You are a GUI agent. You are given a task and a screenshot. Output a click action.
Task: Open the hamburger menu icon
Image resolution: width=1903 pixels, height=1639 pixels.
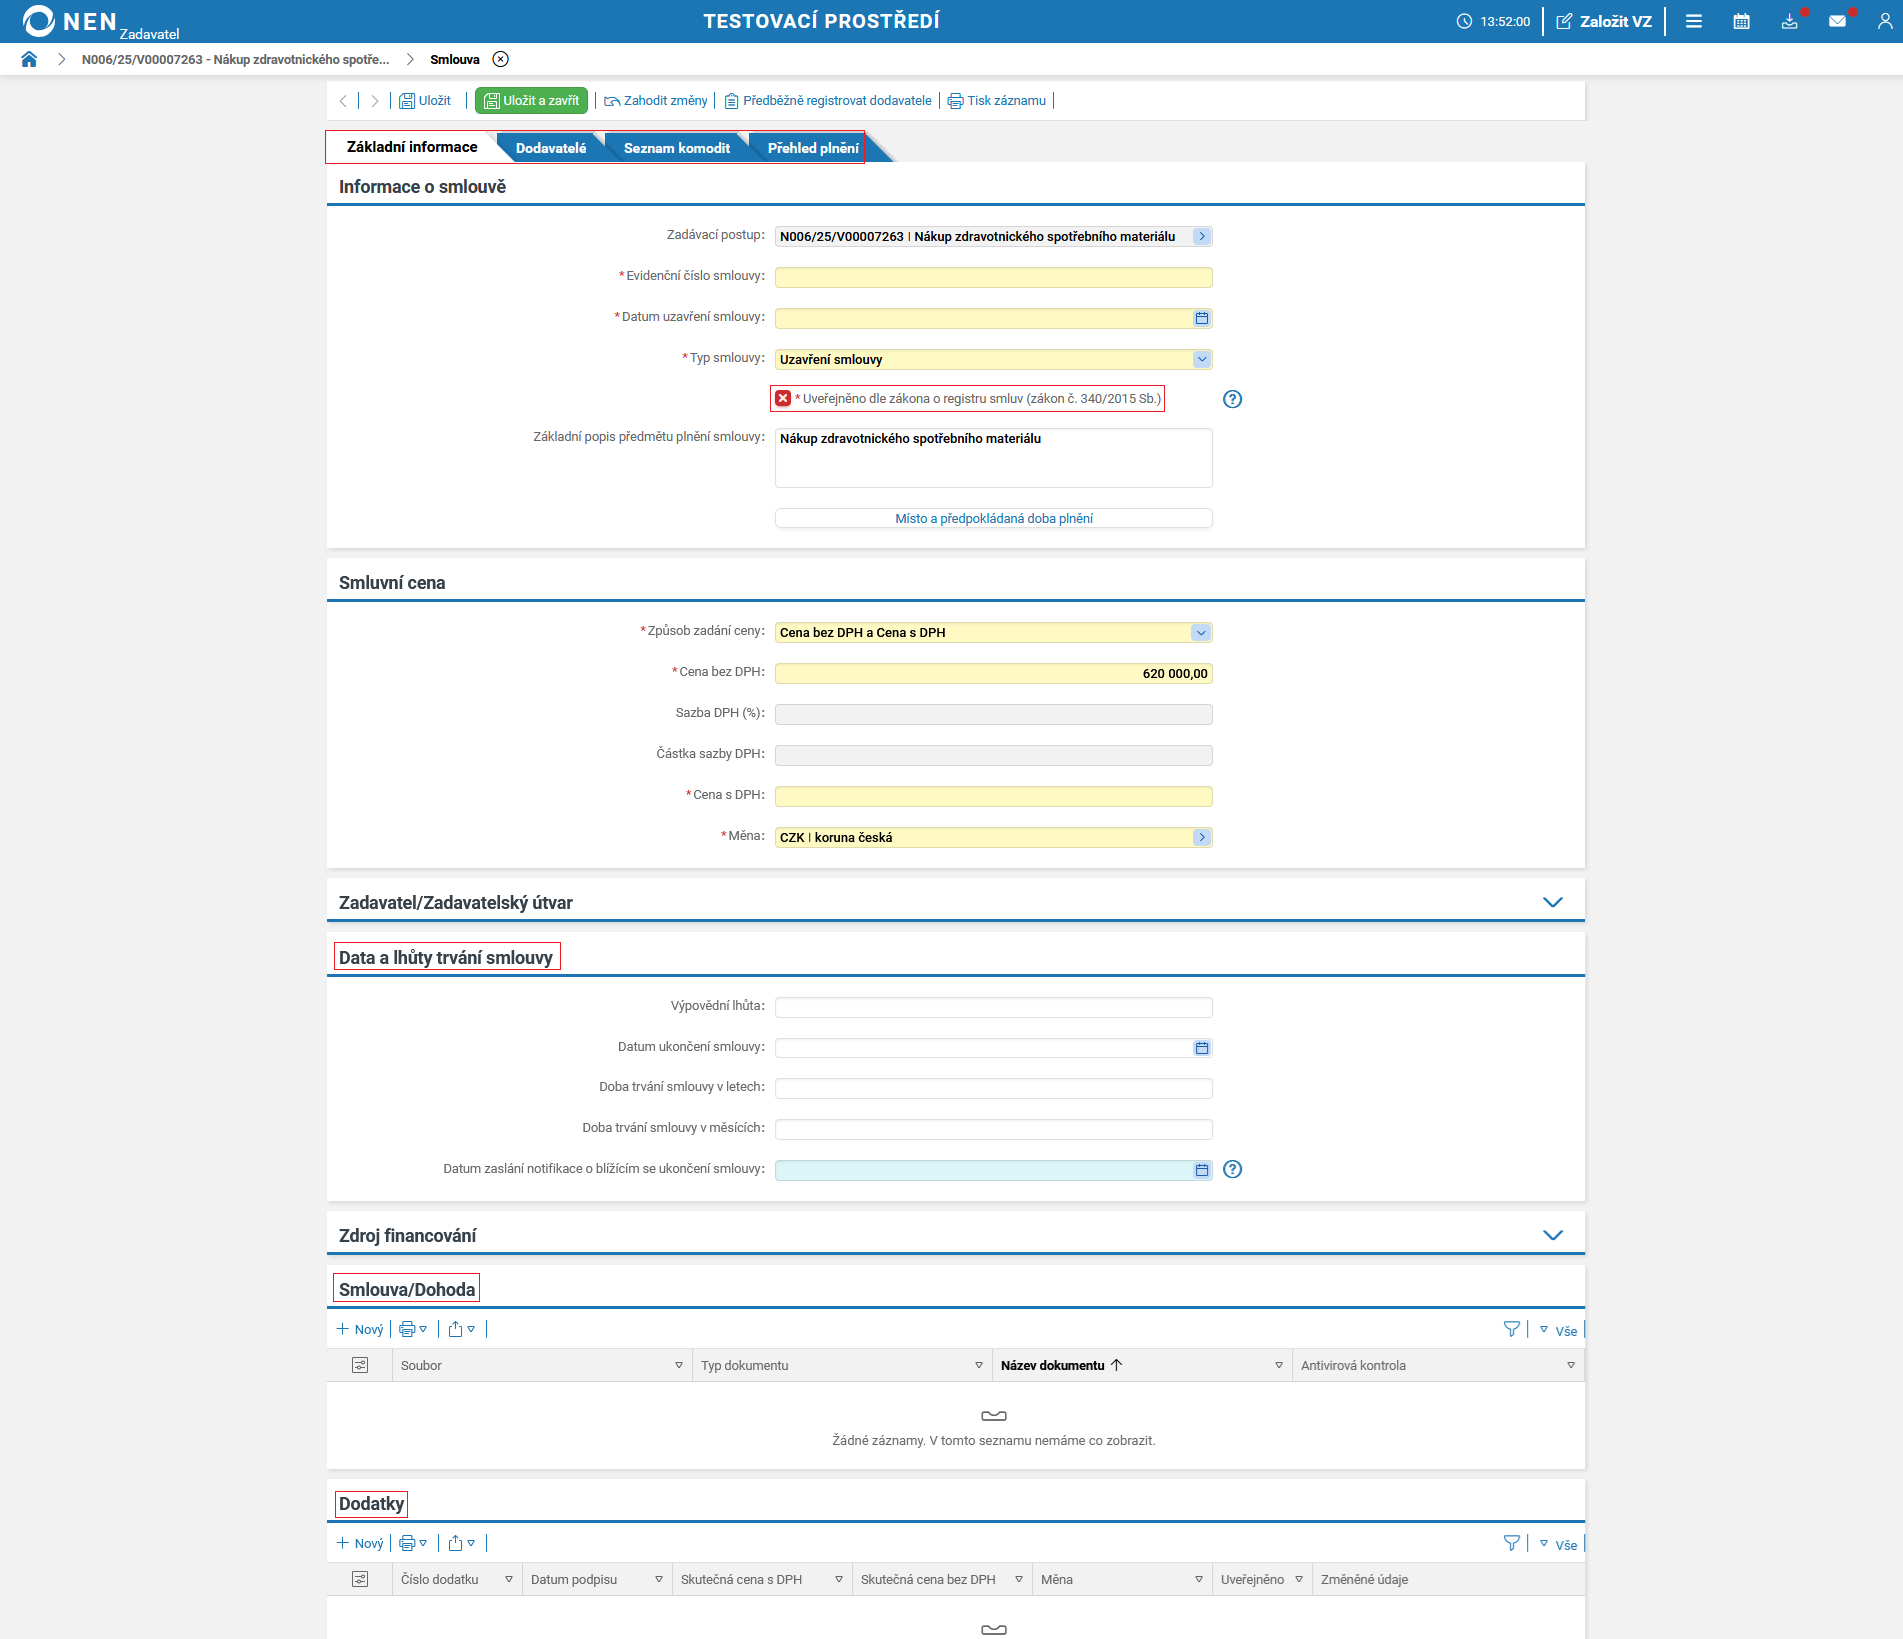coord(1693,21)
